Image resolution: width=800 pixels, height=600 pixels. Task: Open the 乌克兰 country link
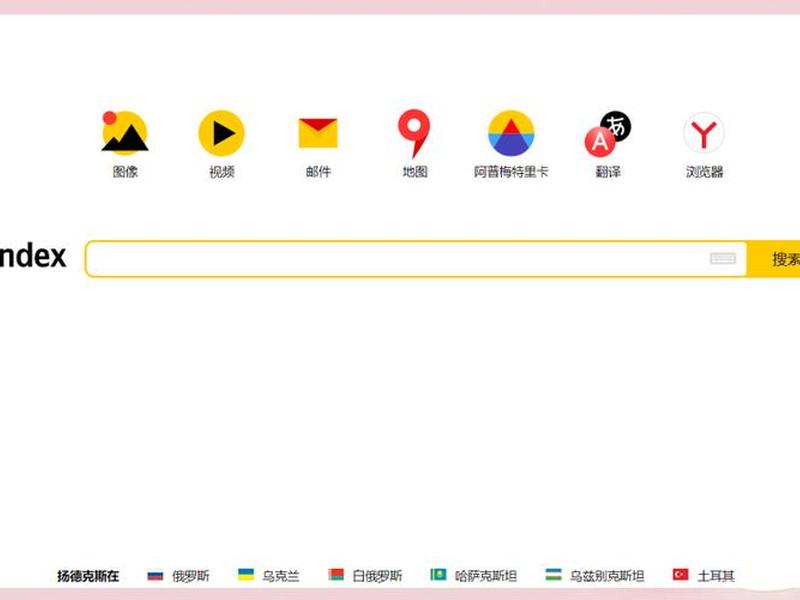pos(281,576)
